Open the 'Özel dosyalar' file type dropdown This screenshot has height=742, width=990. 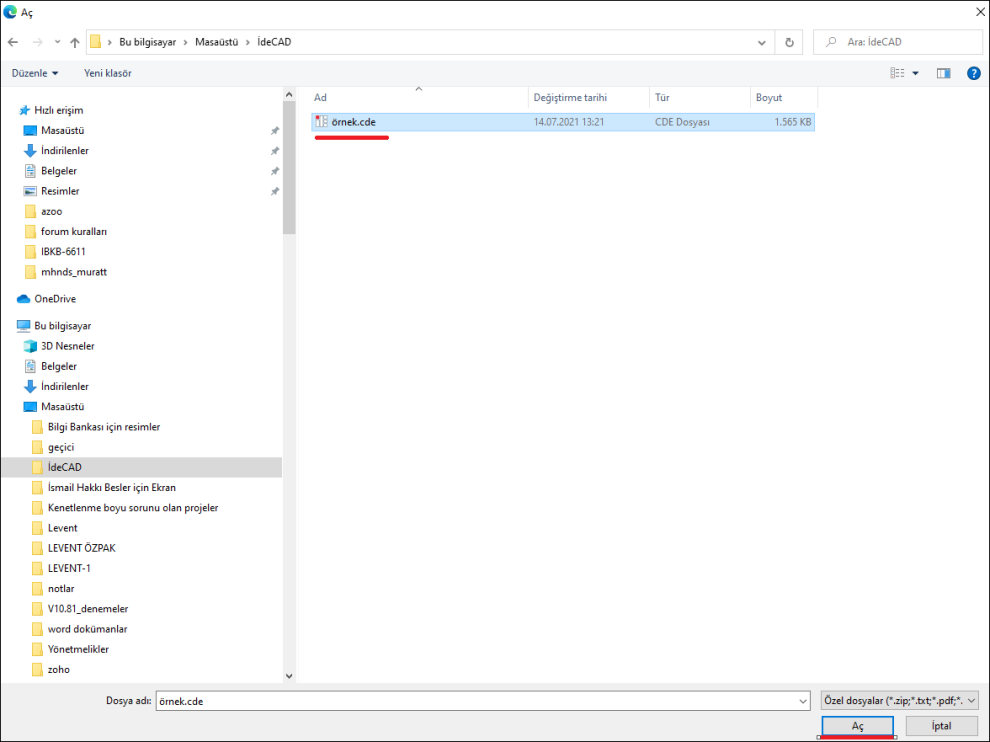click(x=900, y=700)
